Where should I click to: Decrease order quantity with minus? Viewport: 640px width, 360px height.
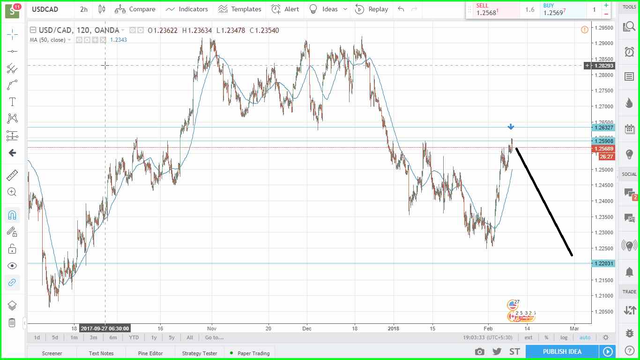pyautogui.click(x=606, y=14)
